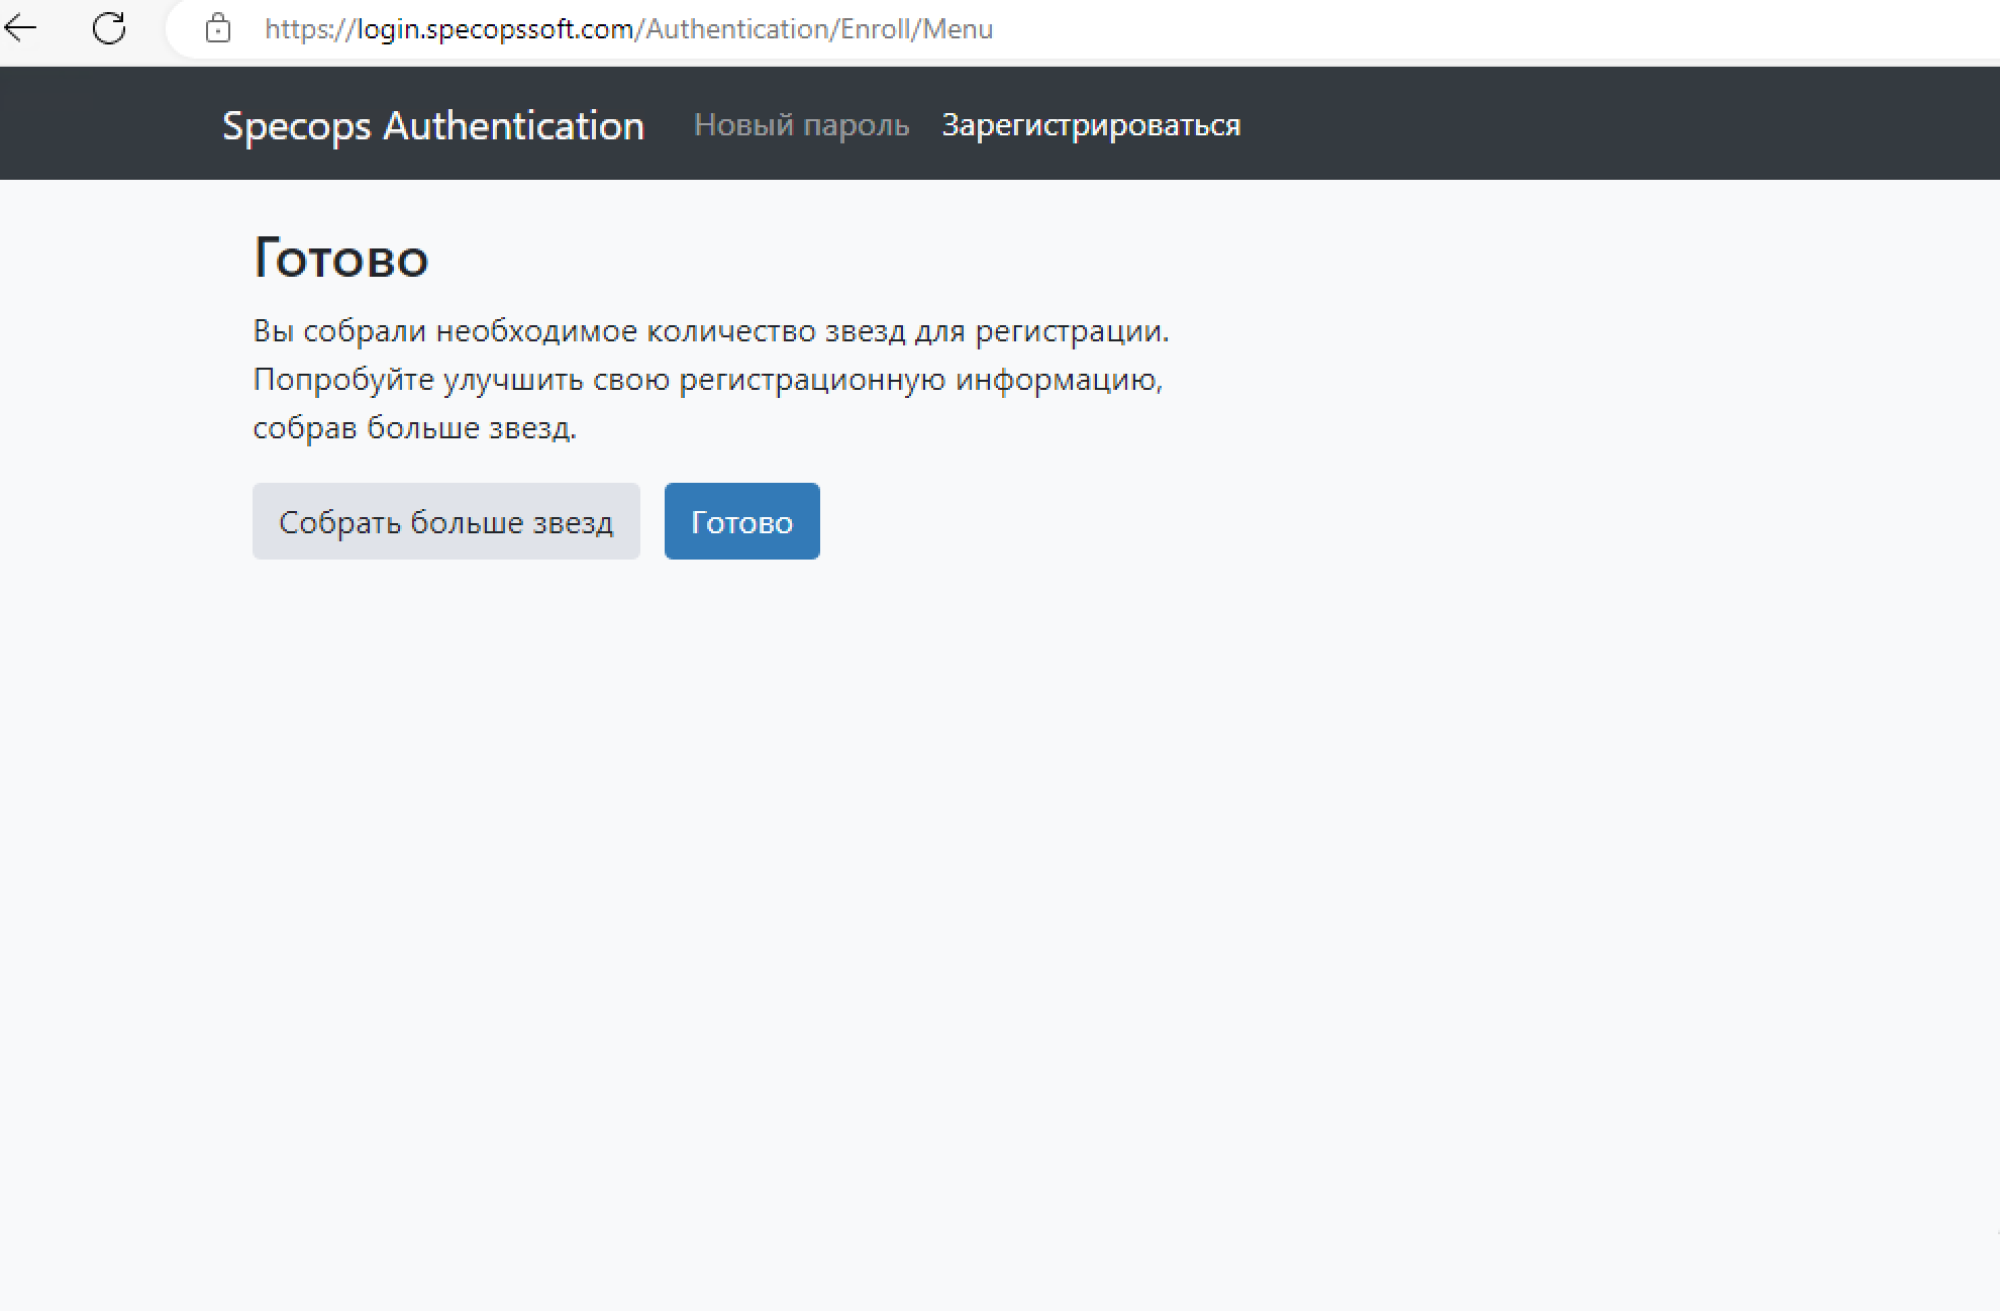Screen dimensions: 2000x1311
Task: Click the word Specops in header brand
Action: point(297,126)
